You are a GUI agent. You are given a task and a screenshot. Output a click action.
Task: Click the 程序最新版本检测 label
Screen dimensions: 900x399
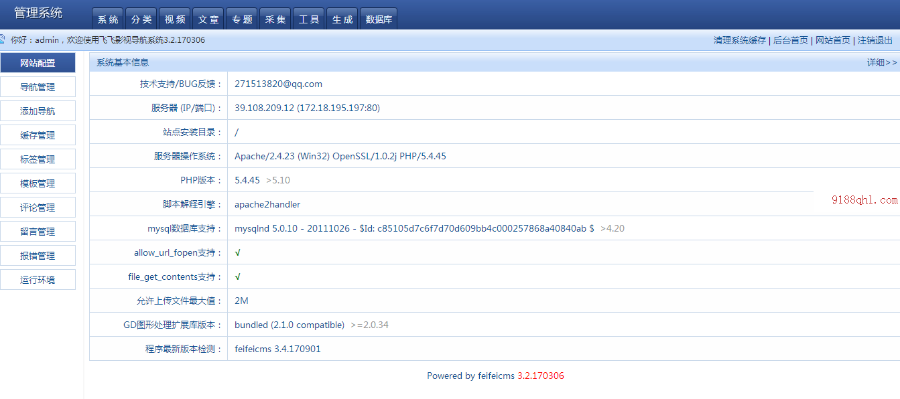pos(184,348)
